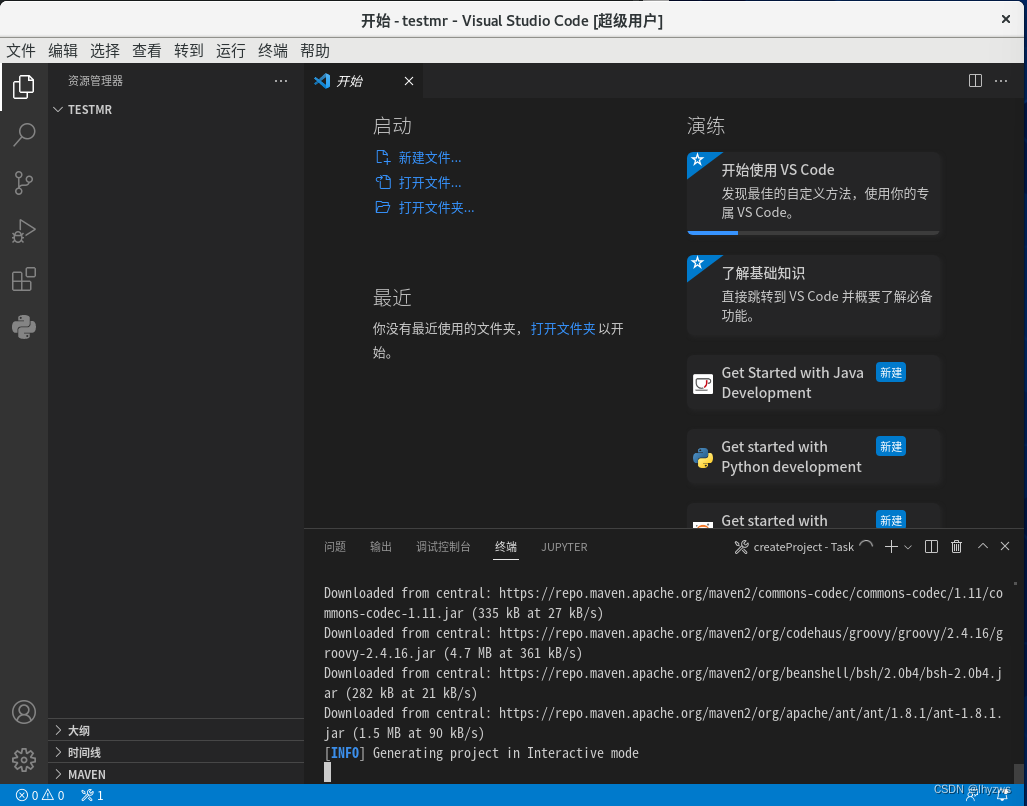Screen dimensions: 1027x806
Task: Click 打开文件夹 link in 最近 section
Action: click(563, 329)
